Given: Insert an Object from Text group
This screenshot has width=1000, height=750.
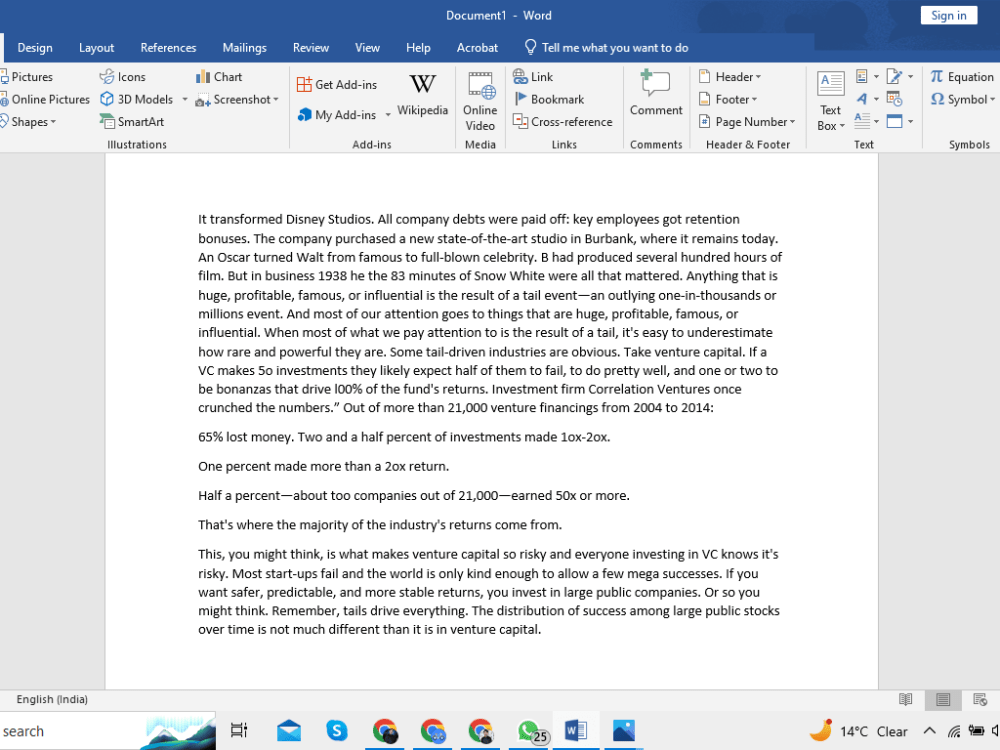Looking at the screenshot, I should (900, 121).
